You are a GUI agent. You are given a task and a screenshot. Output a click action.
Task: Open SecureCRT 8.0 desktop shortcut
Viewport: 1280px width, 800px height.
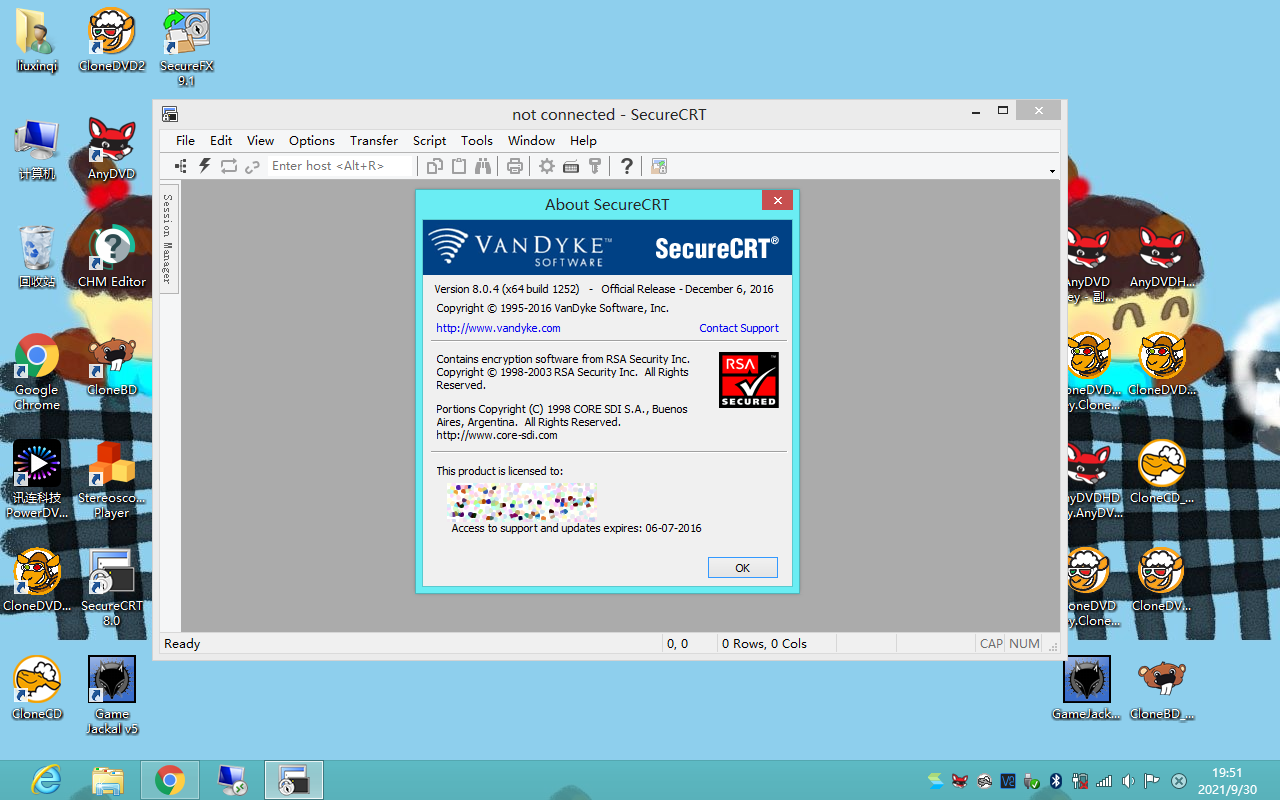tap(112, 588)
